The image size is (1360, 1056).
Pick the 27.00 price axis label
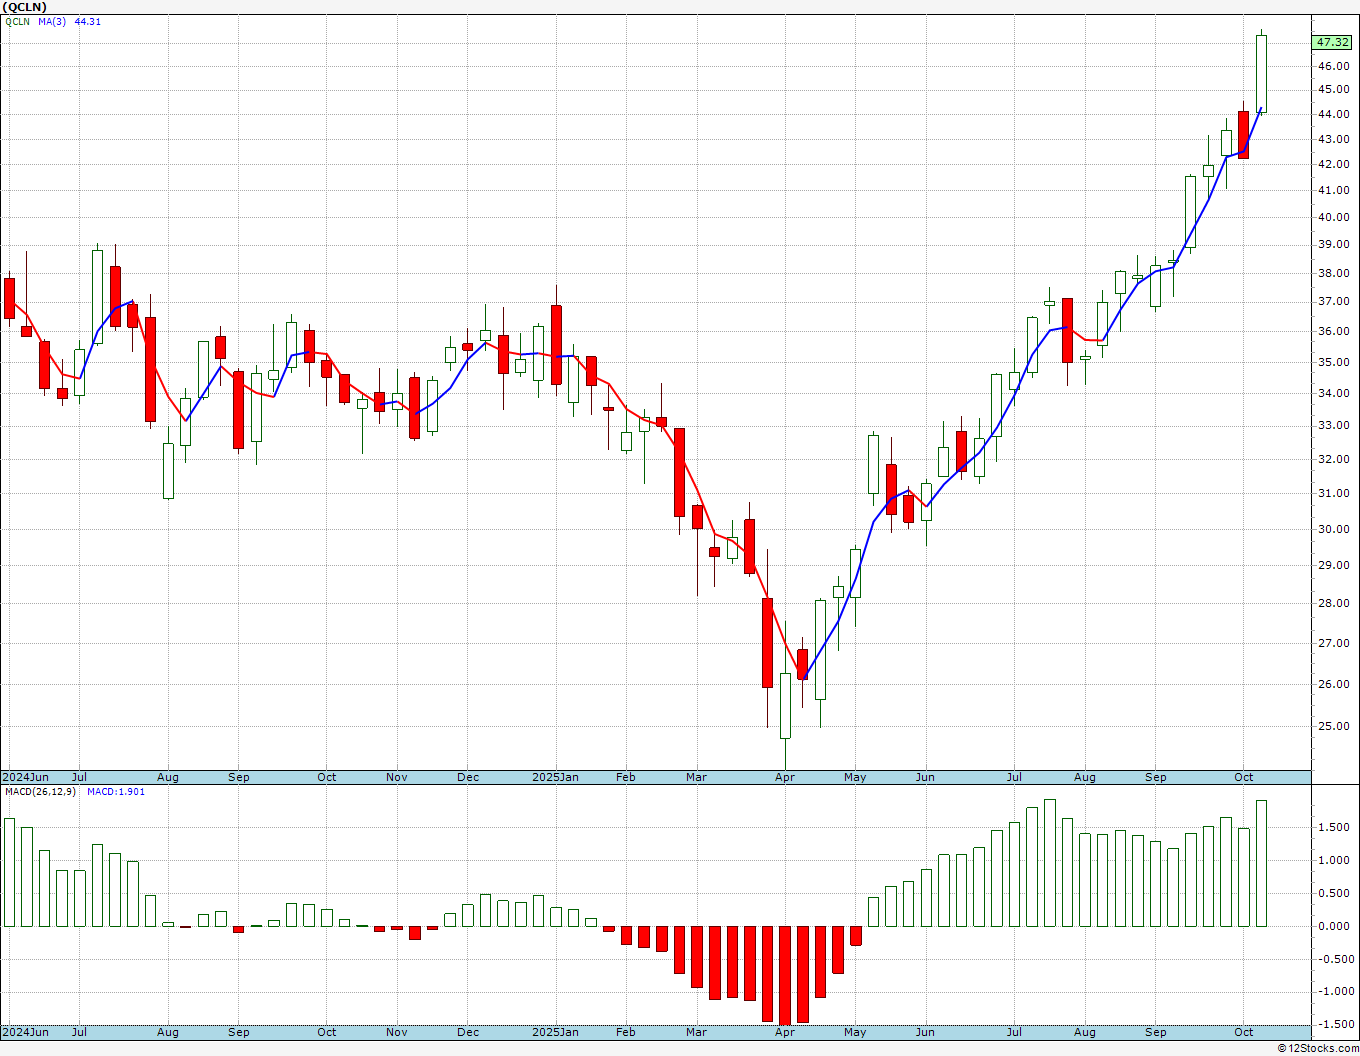[x=1332, y=643]
